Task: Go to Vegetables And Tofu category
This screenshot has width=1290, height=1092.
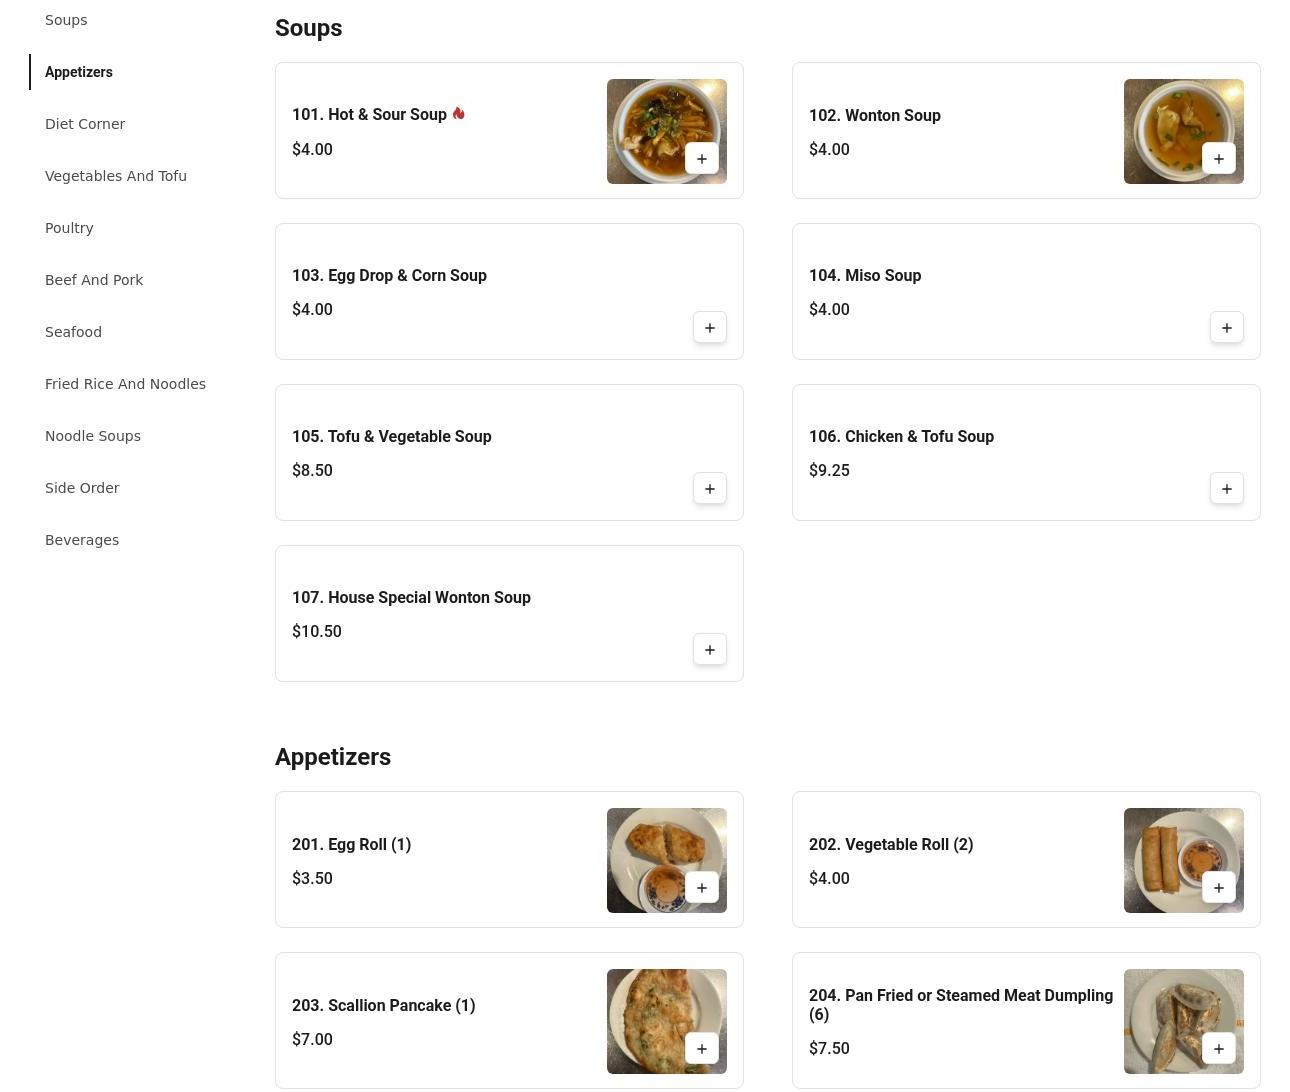Action: [x=116, y=176]
